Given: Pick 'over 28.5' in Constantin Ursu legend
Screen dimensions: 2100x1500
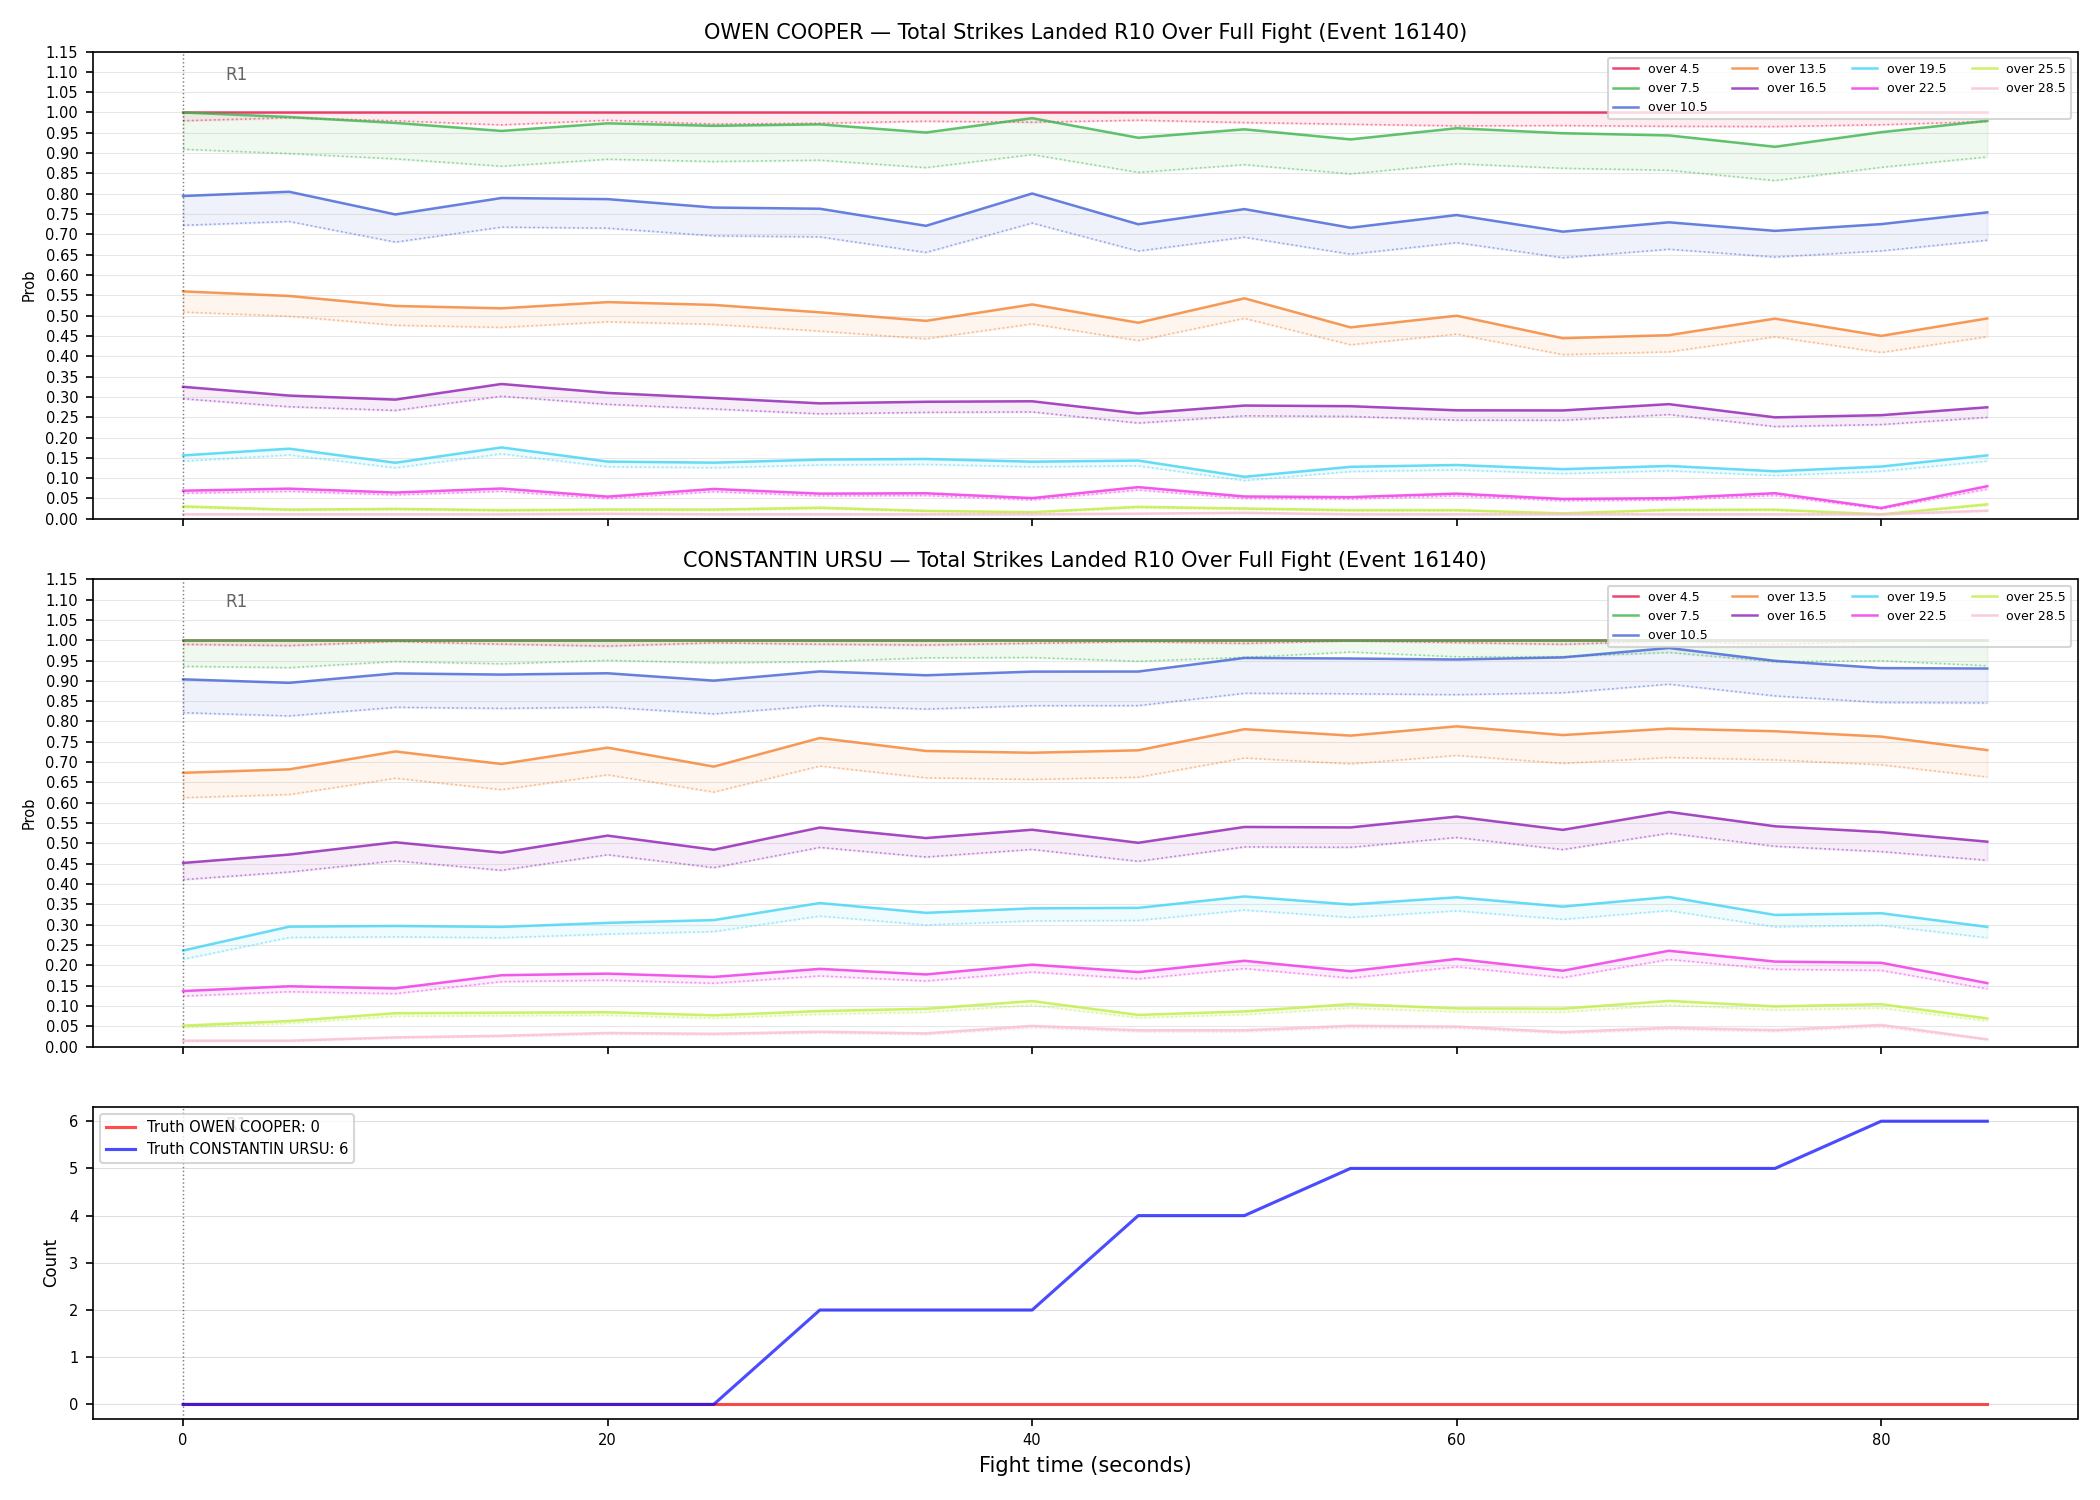Looking at the screenshot, I should click(2018, 616).
